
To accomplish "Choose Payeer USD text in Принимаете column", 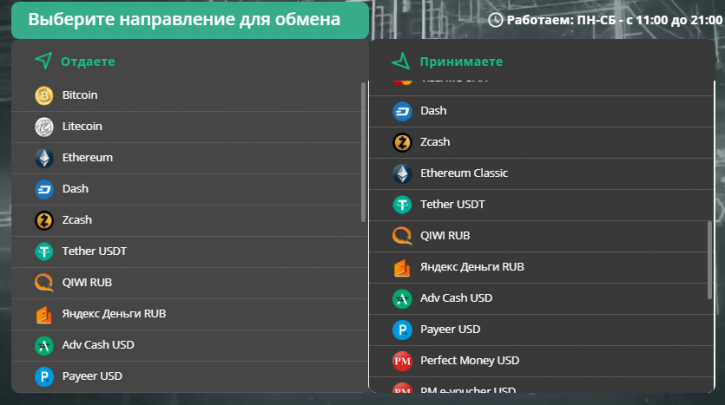I will 450,329.
